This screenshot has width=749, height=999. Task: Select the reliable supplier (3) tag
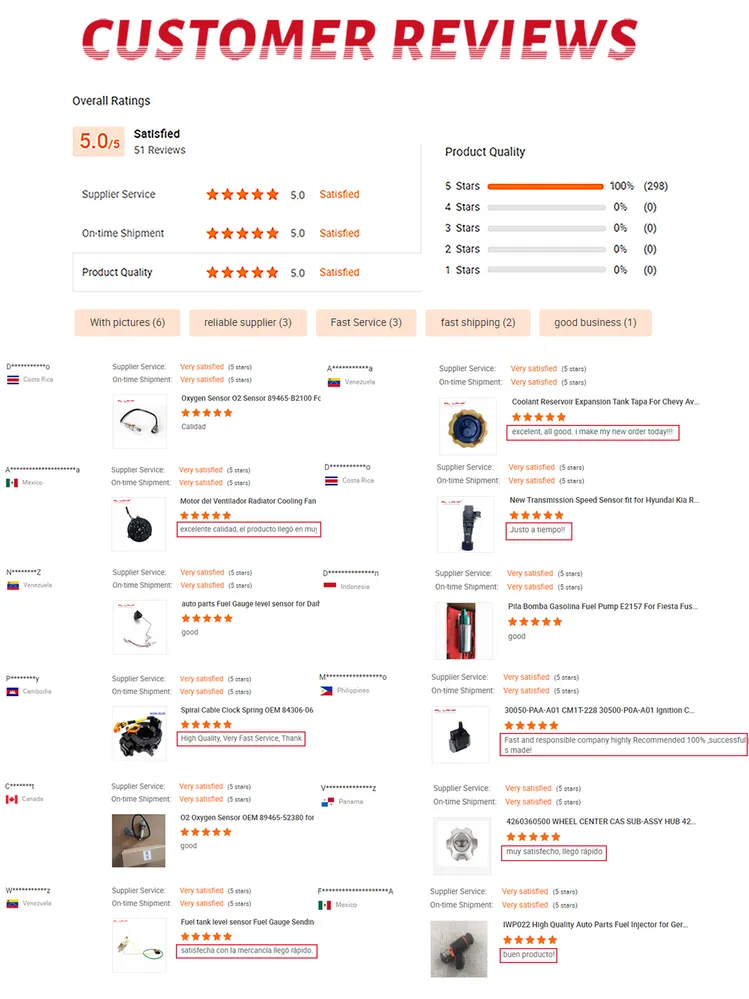(x=248, y=322)
